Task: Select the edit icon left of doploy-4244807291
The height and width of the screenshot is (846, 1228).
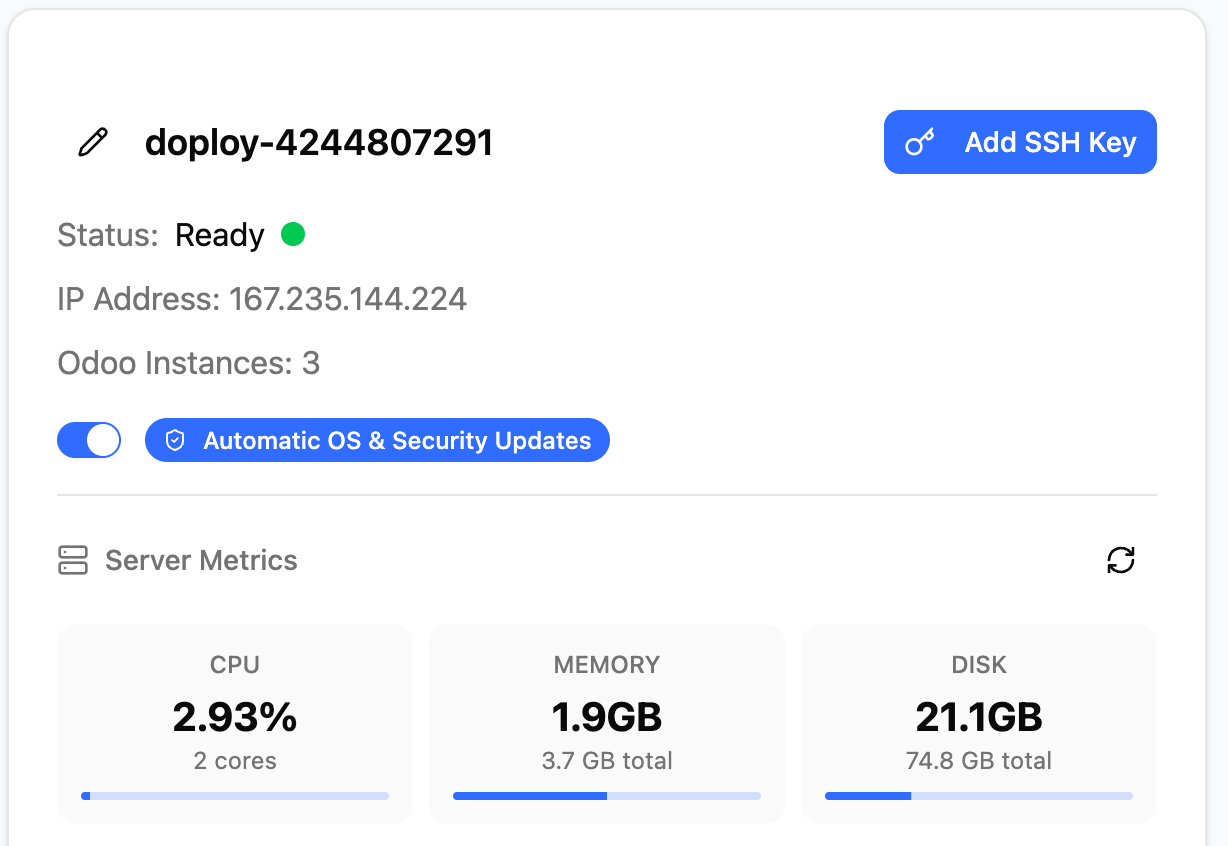Action: point(92,142)
